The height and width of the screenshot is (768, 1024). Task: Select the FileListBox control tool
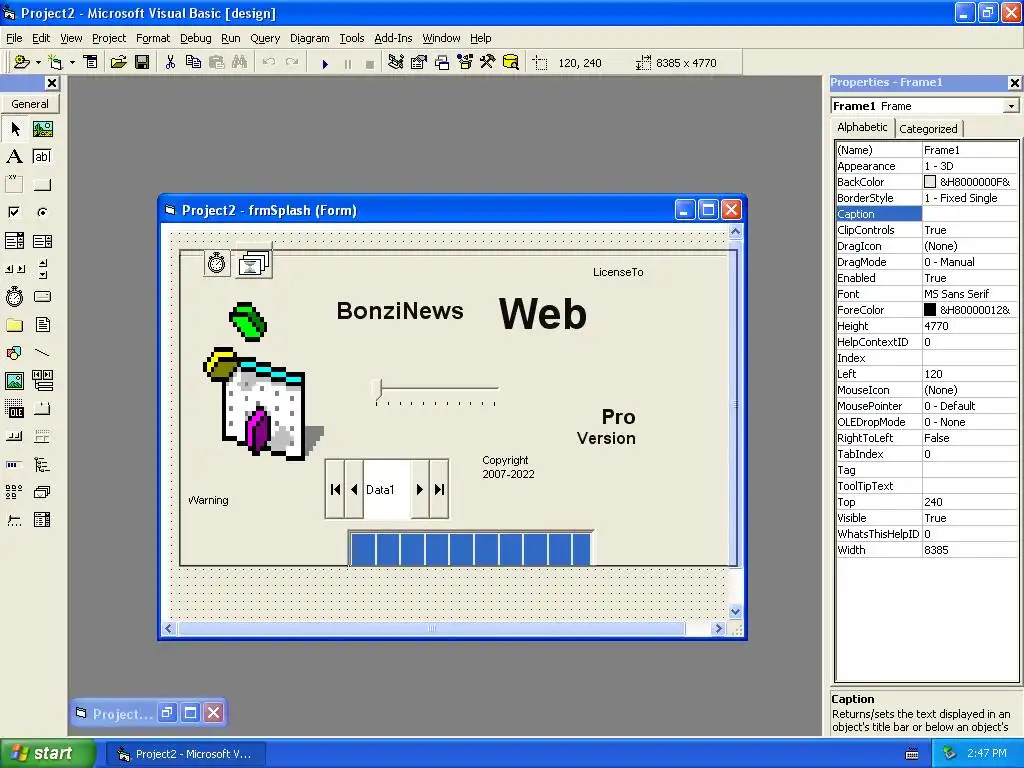(x=42, y=325)
